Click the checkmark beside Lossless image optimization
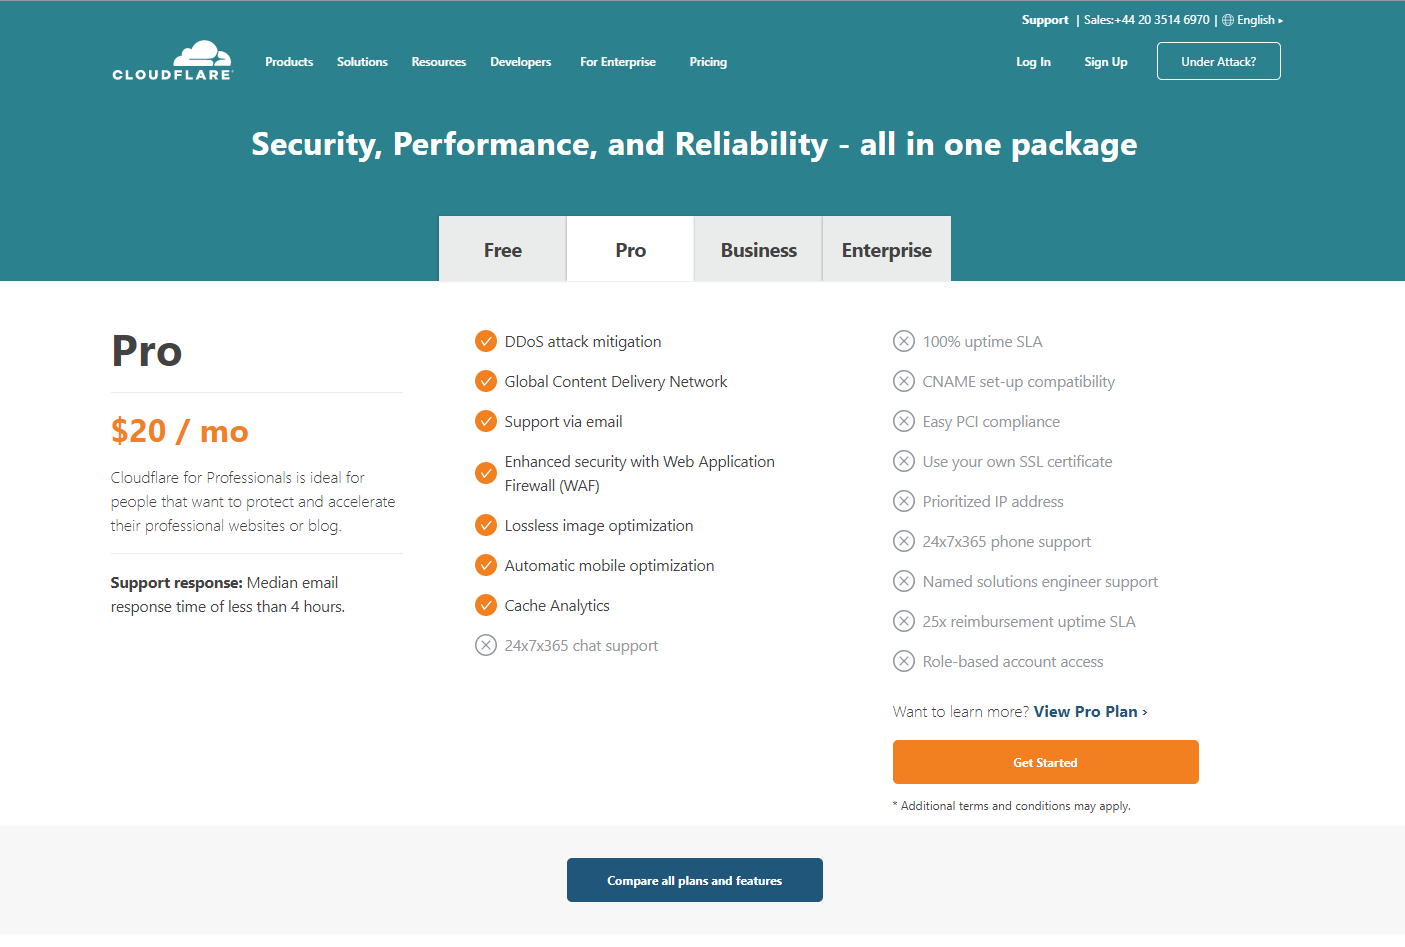Image resolution: width=1405 pixels, height=947 pixels. 486,525
